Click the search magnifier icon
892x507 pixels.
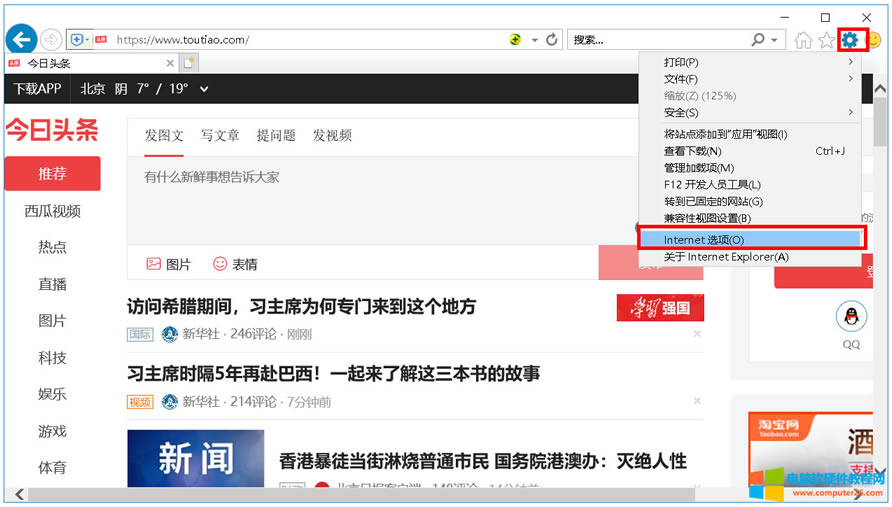758,40
